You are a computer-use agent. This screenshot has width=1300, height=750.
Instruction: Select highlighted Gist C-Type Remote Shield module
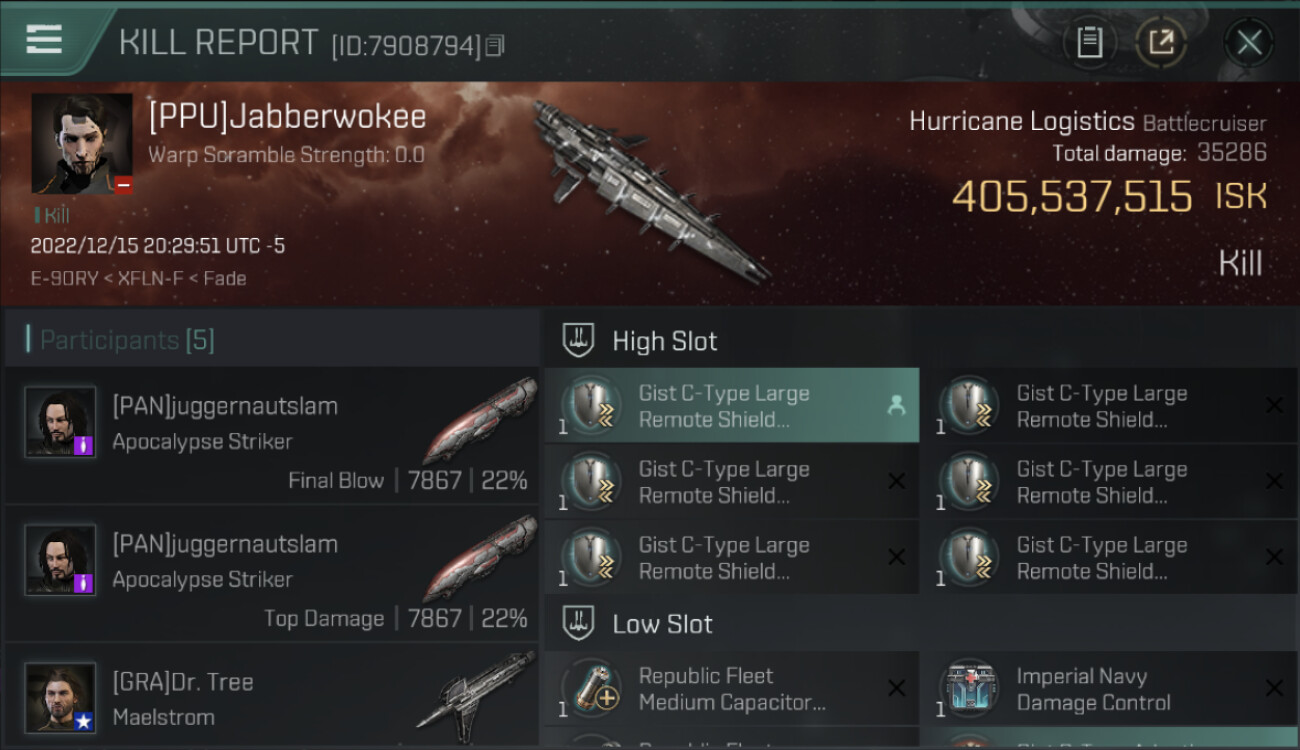tap(731, 405)
